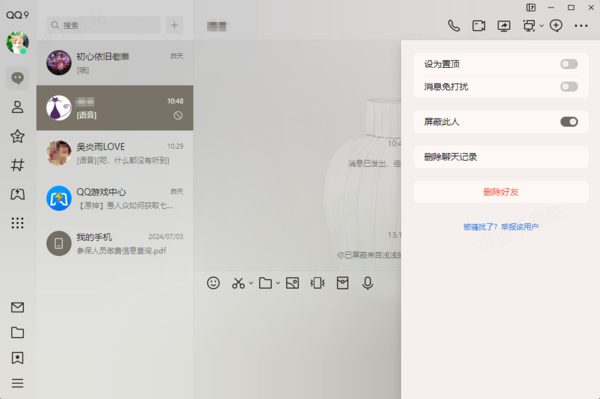Screen dimensions: 600x399
Task: Open the QQ space star tab
Action: (17, 136)
